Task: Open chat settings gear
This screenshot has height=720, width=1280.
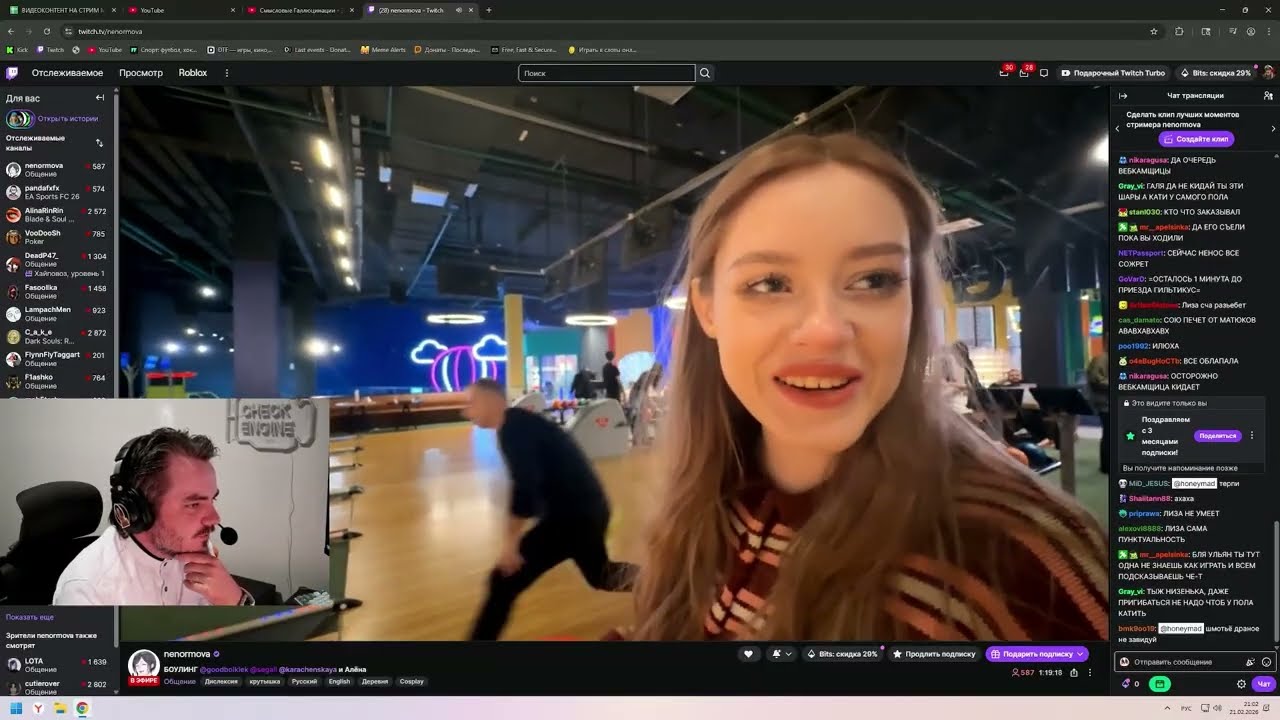Action: coord(1241,684)
